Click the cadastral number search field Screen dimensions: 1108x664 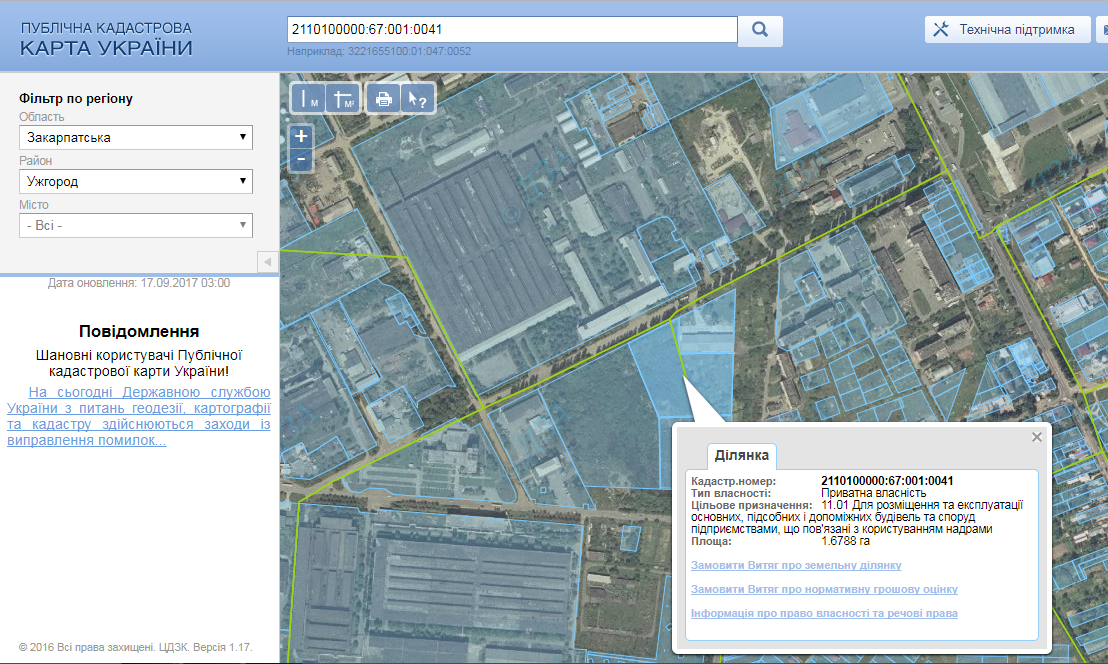coord(510,30)
